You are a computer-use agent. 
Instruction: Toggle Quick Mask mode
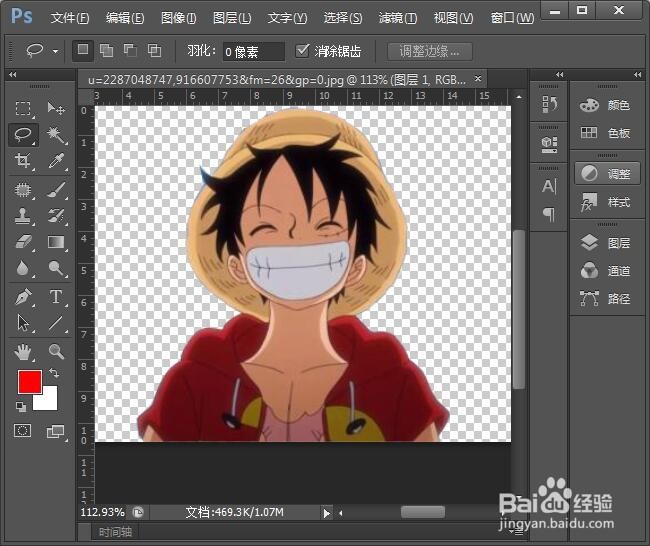[22, 430]
